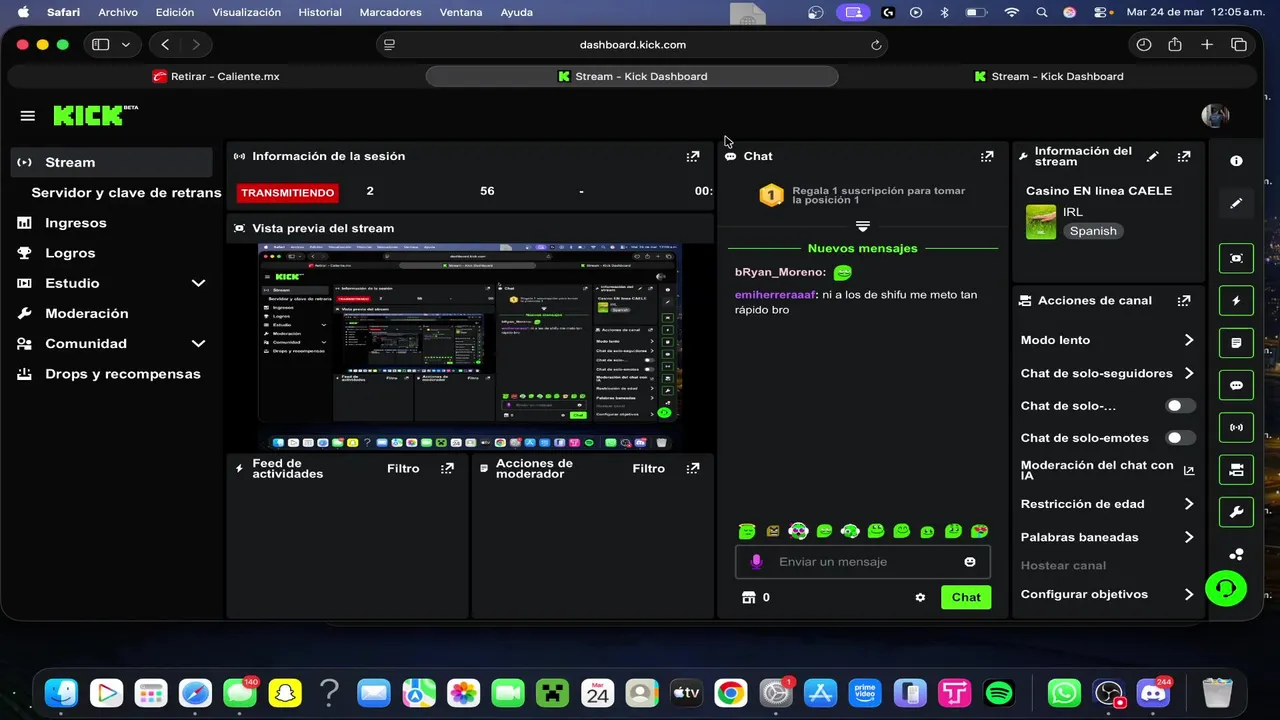Toggle session info broadcast icon in right rail
The height and width of the screenshot is (720, 1280).
coord(1236,427)
